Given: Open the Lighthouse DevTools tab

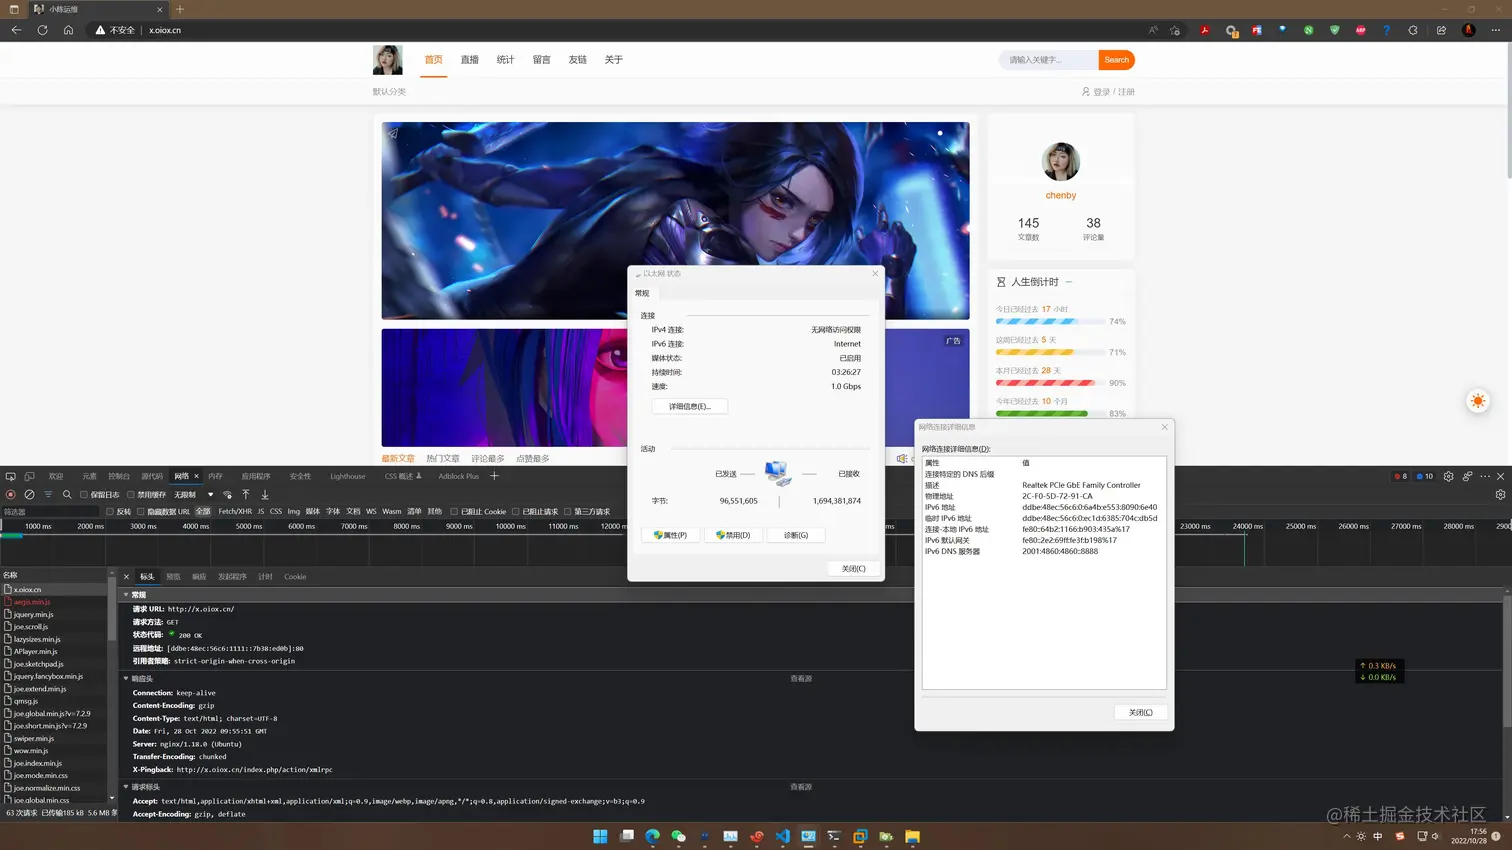Looking at the screenshot, I should pos(348,476).
